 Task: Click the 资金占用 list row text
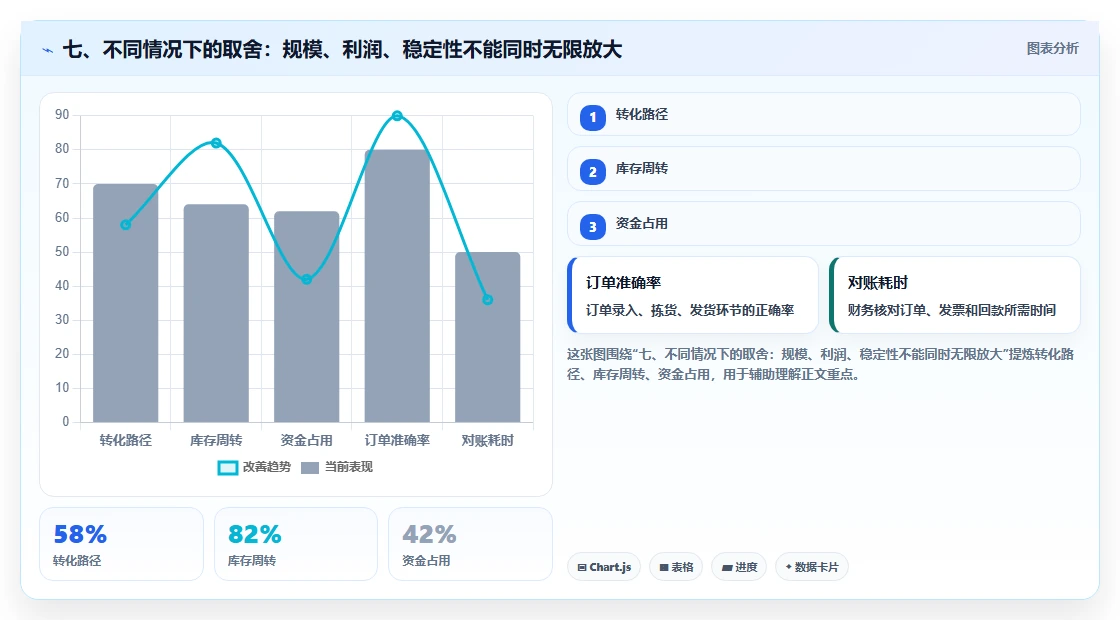[x=641, y=224]
